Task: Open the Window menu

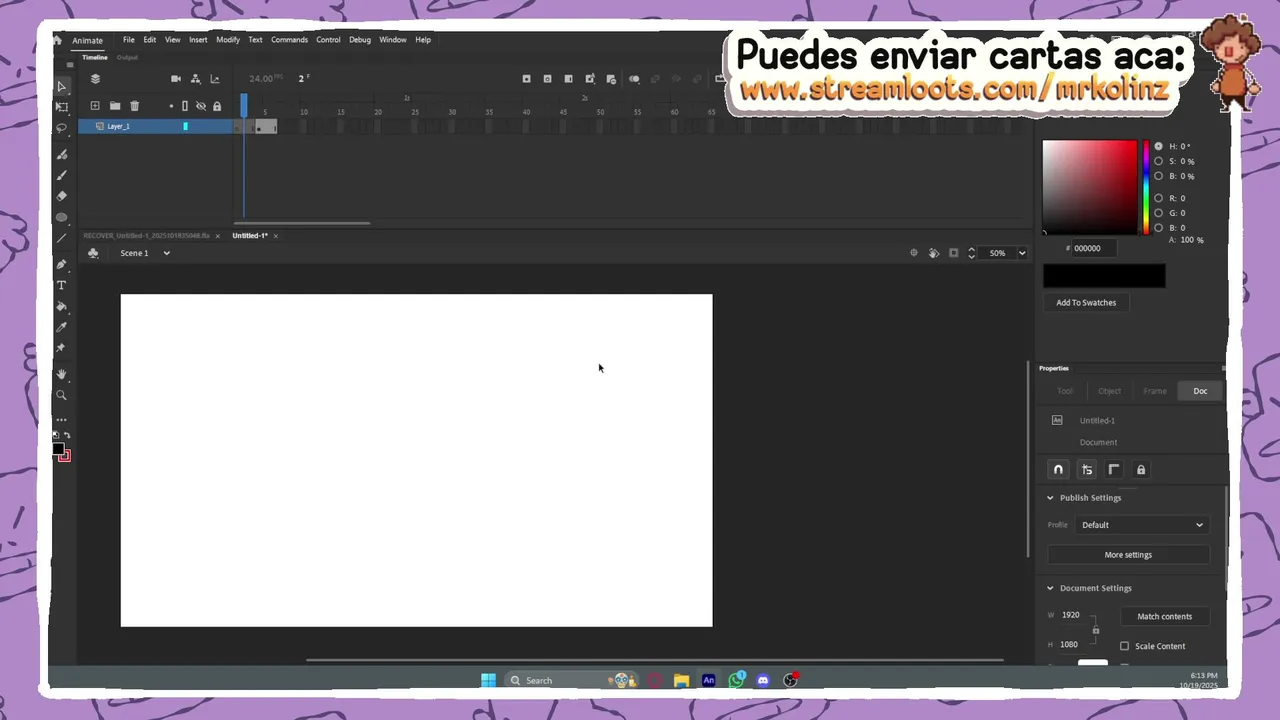Action: (x=393, y=40)
